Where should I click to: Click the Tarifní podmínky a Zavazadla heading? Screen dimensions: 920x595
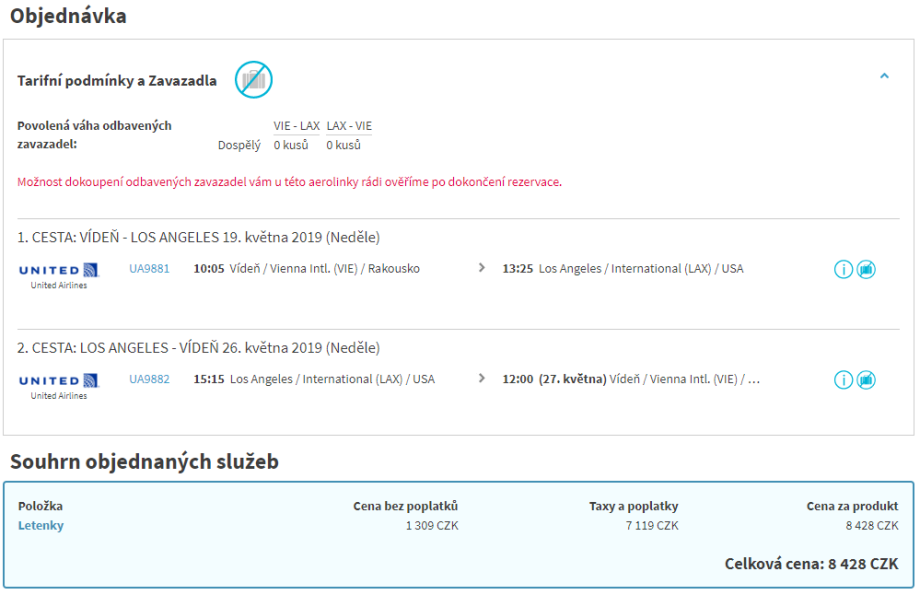click(117, 81)
